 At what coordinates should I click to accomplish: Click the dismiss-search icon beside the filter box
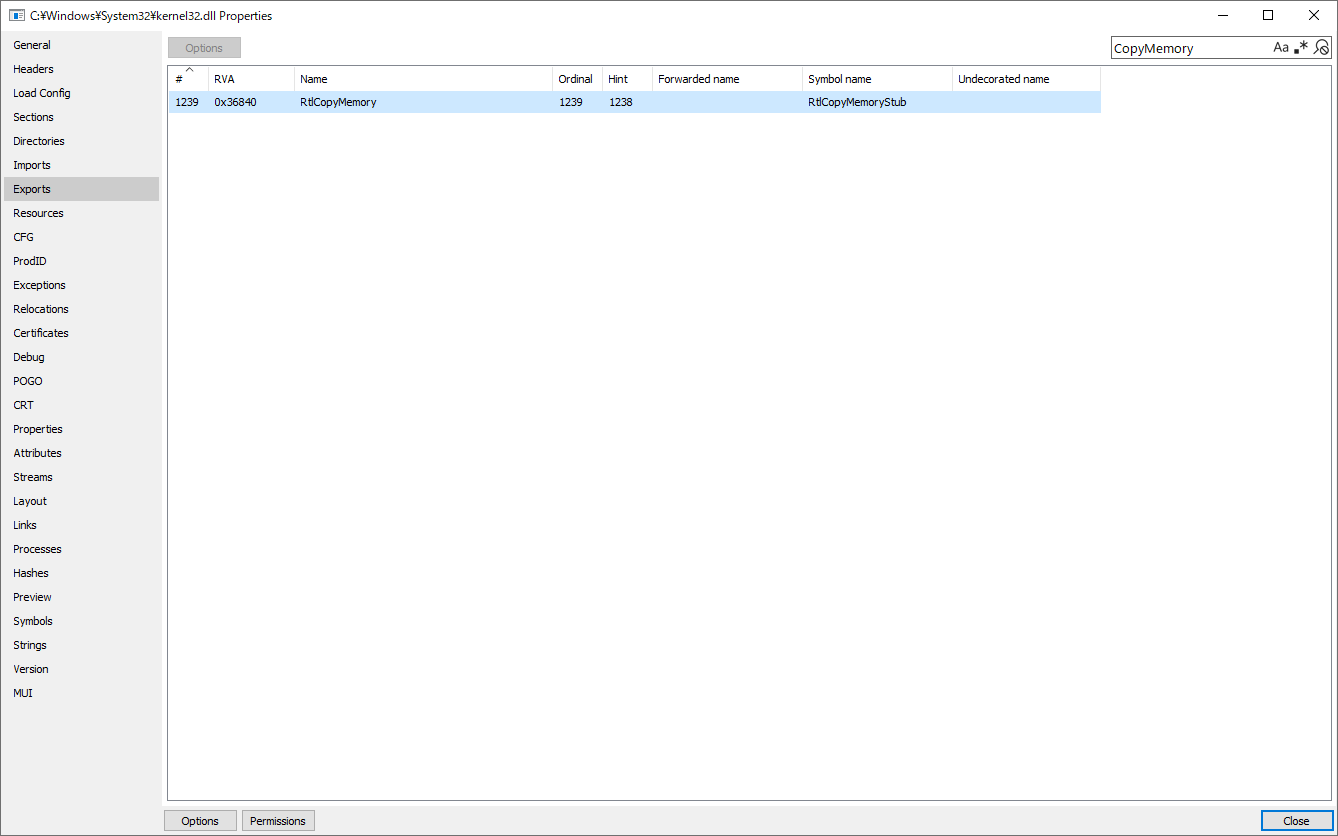[1322, 47]
